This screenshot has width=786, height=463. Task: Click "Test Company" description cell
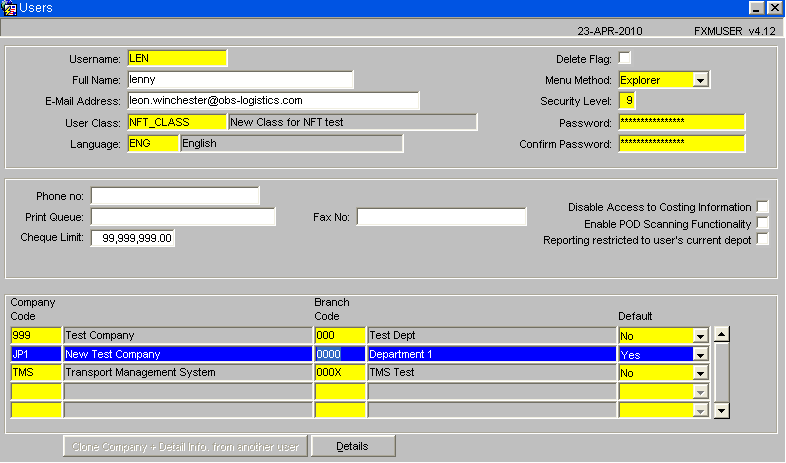point(188,335)
